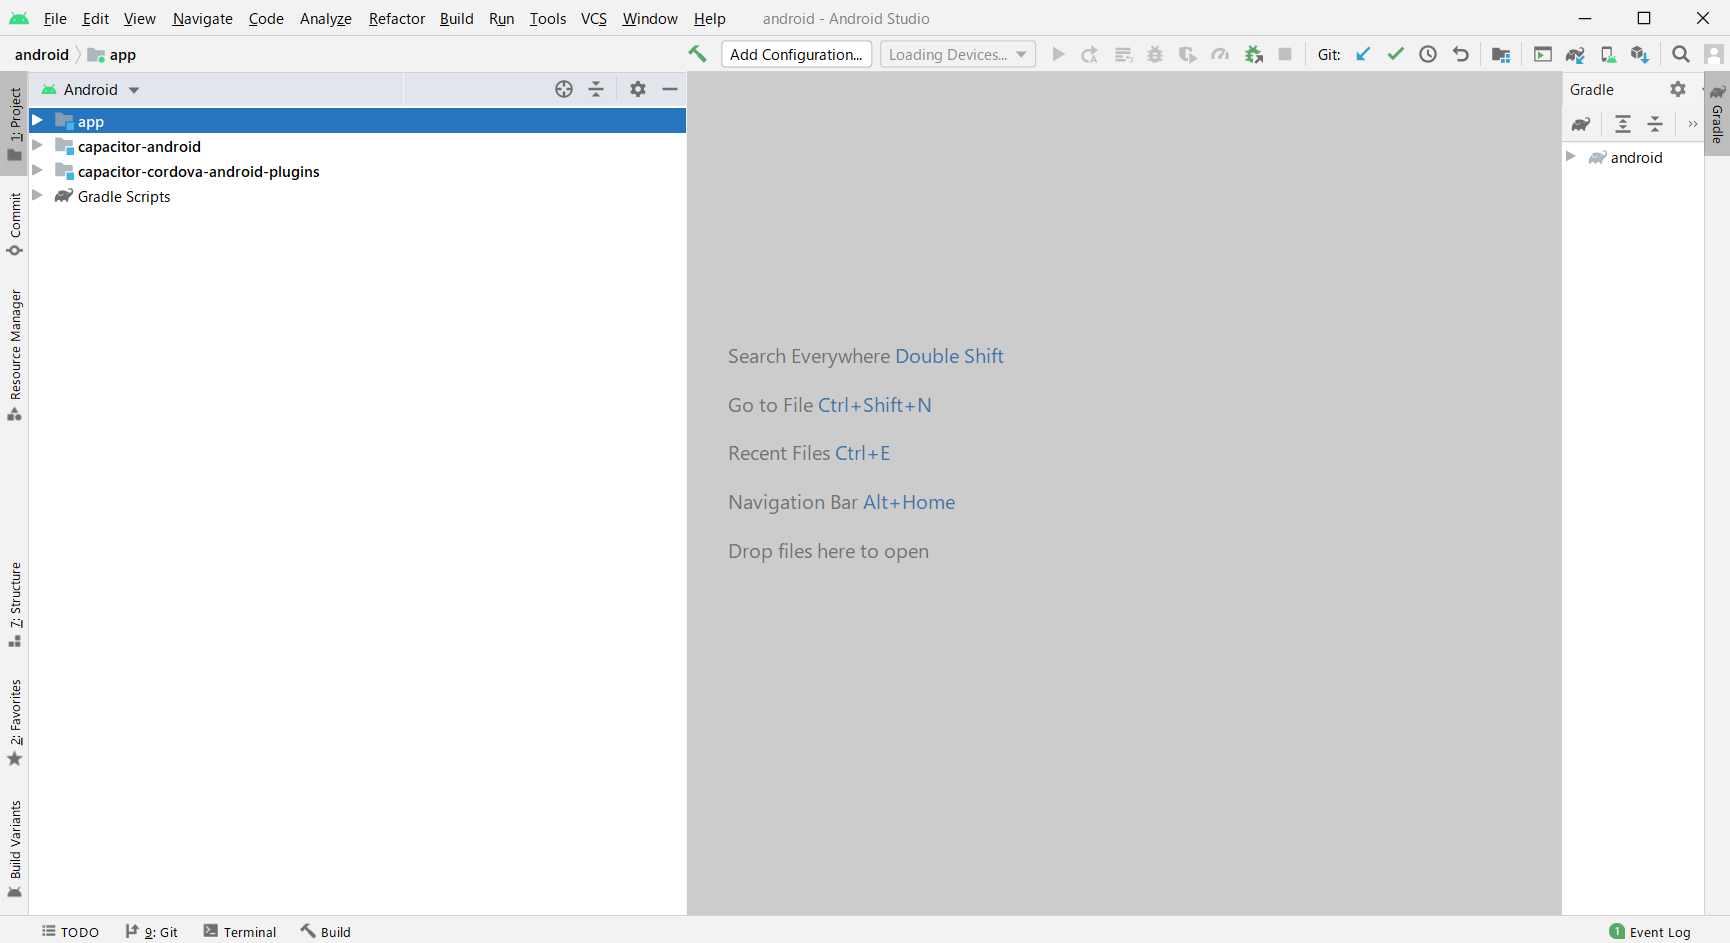The height and width of the screenshot is (943, 1730).
Task: Open Project panel gear options
Action: click(x=638, y=89)
